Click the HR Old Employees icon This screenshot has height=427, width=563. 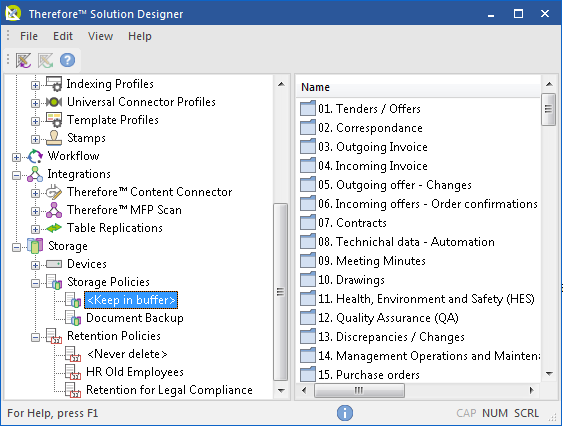click(73, 372)
